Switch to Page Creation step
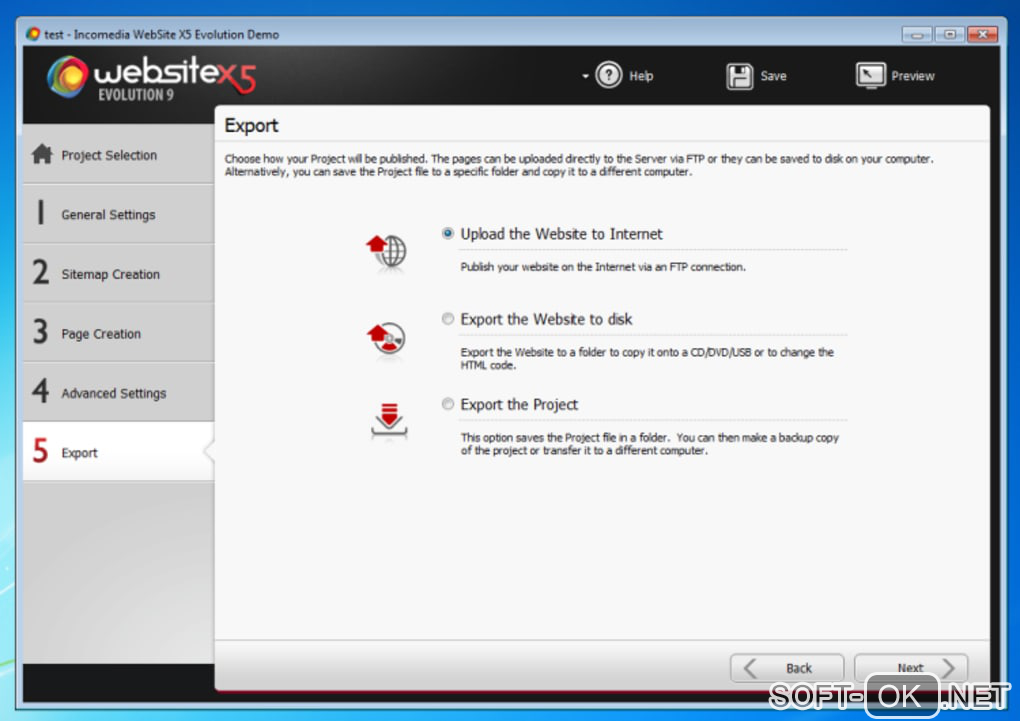 (118, 333)
